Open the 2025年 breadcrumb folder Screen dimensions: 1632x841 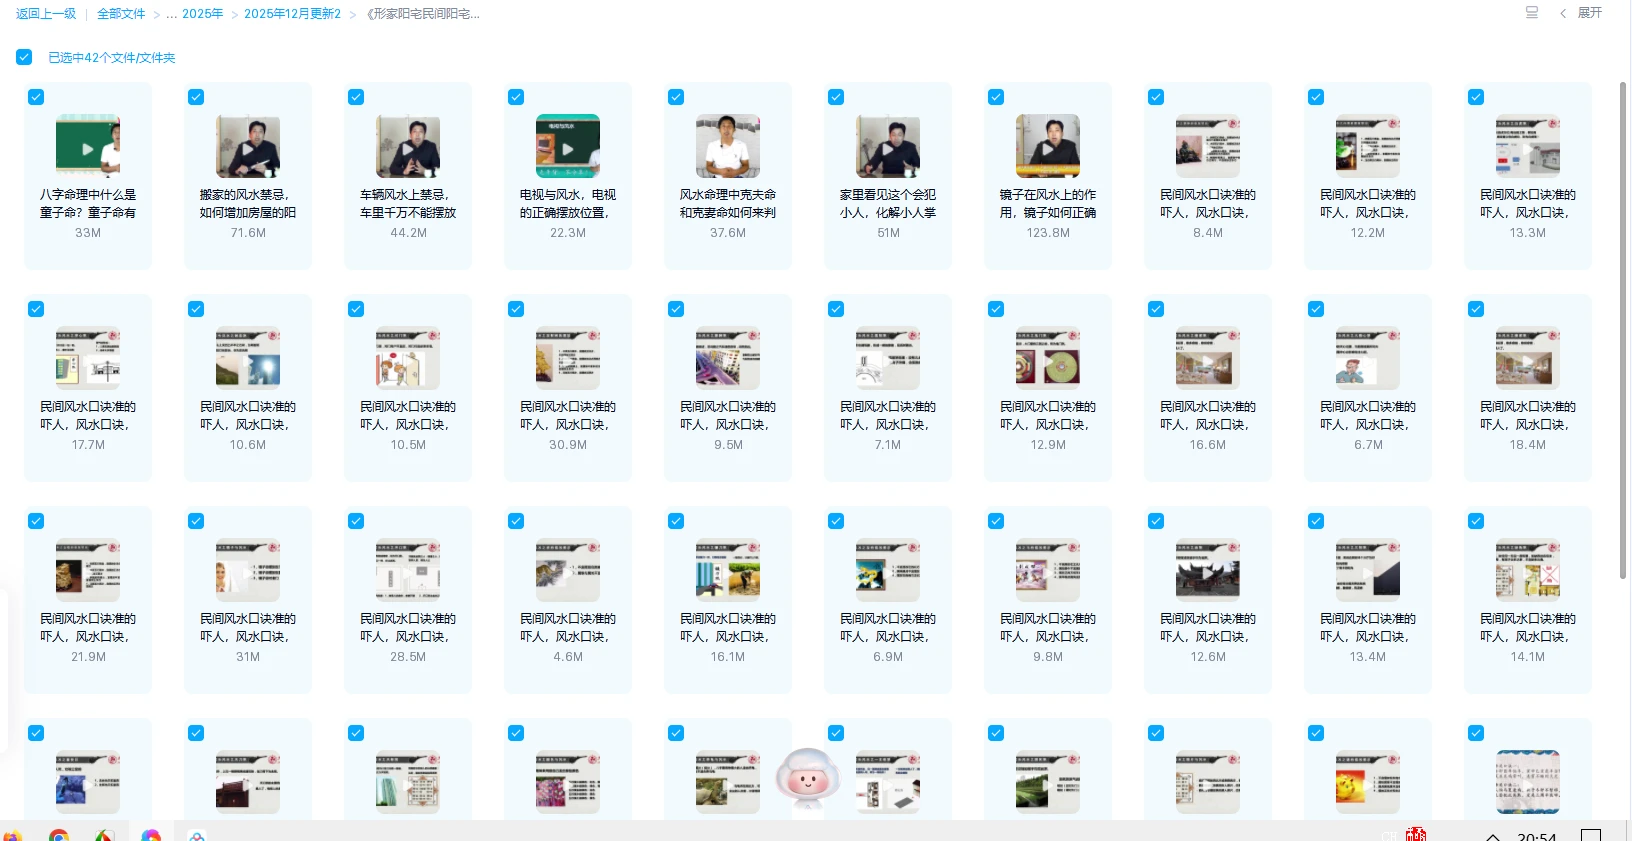(202, 14)
